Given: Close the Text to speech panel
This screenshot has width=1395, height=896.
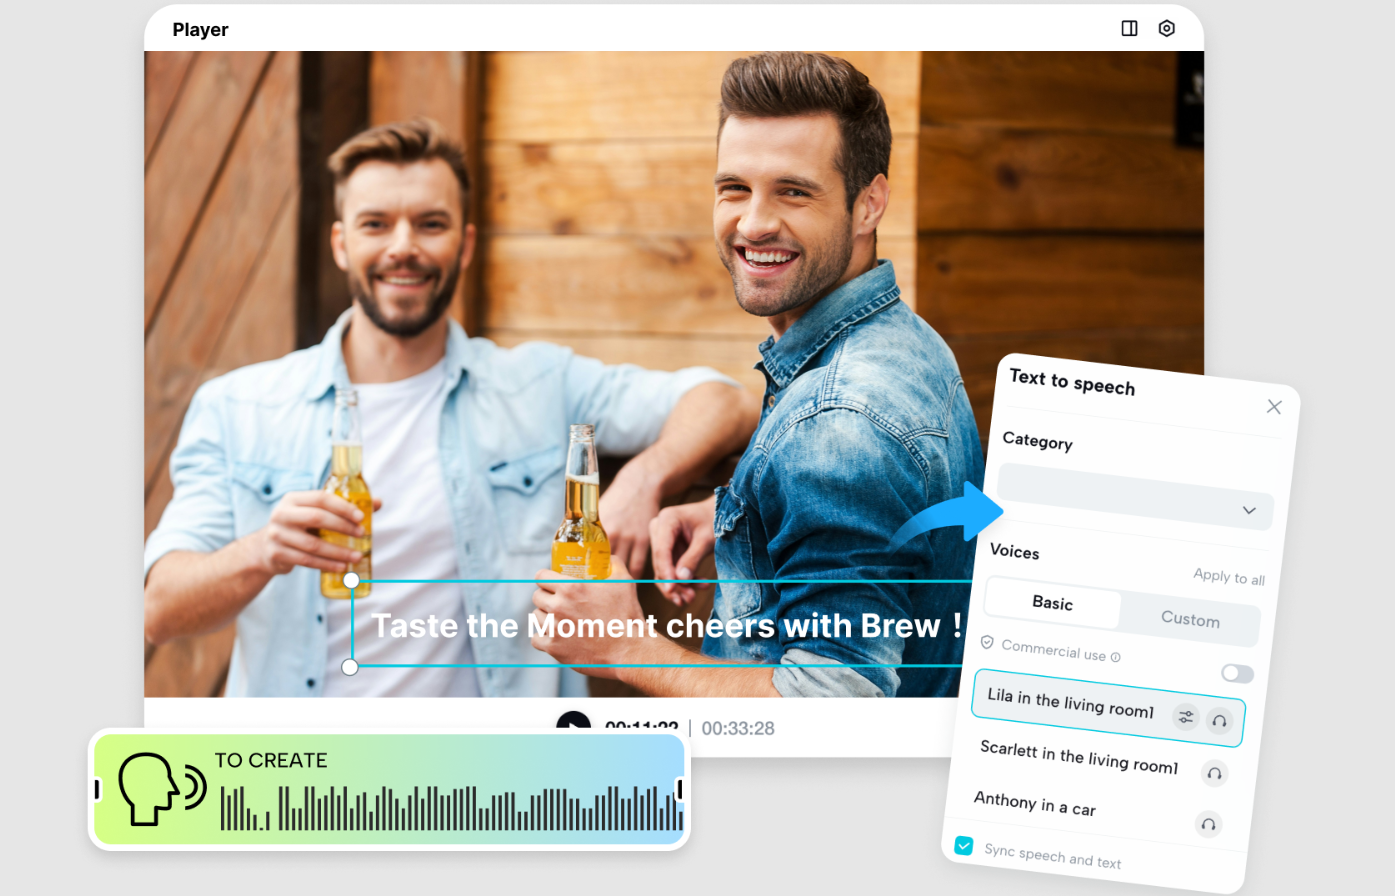Looking at the screenshot, I should click(x=1274, y=407).
